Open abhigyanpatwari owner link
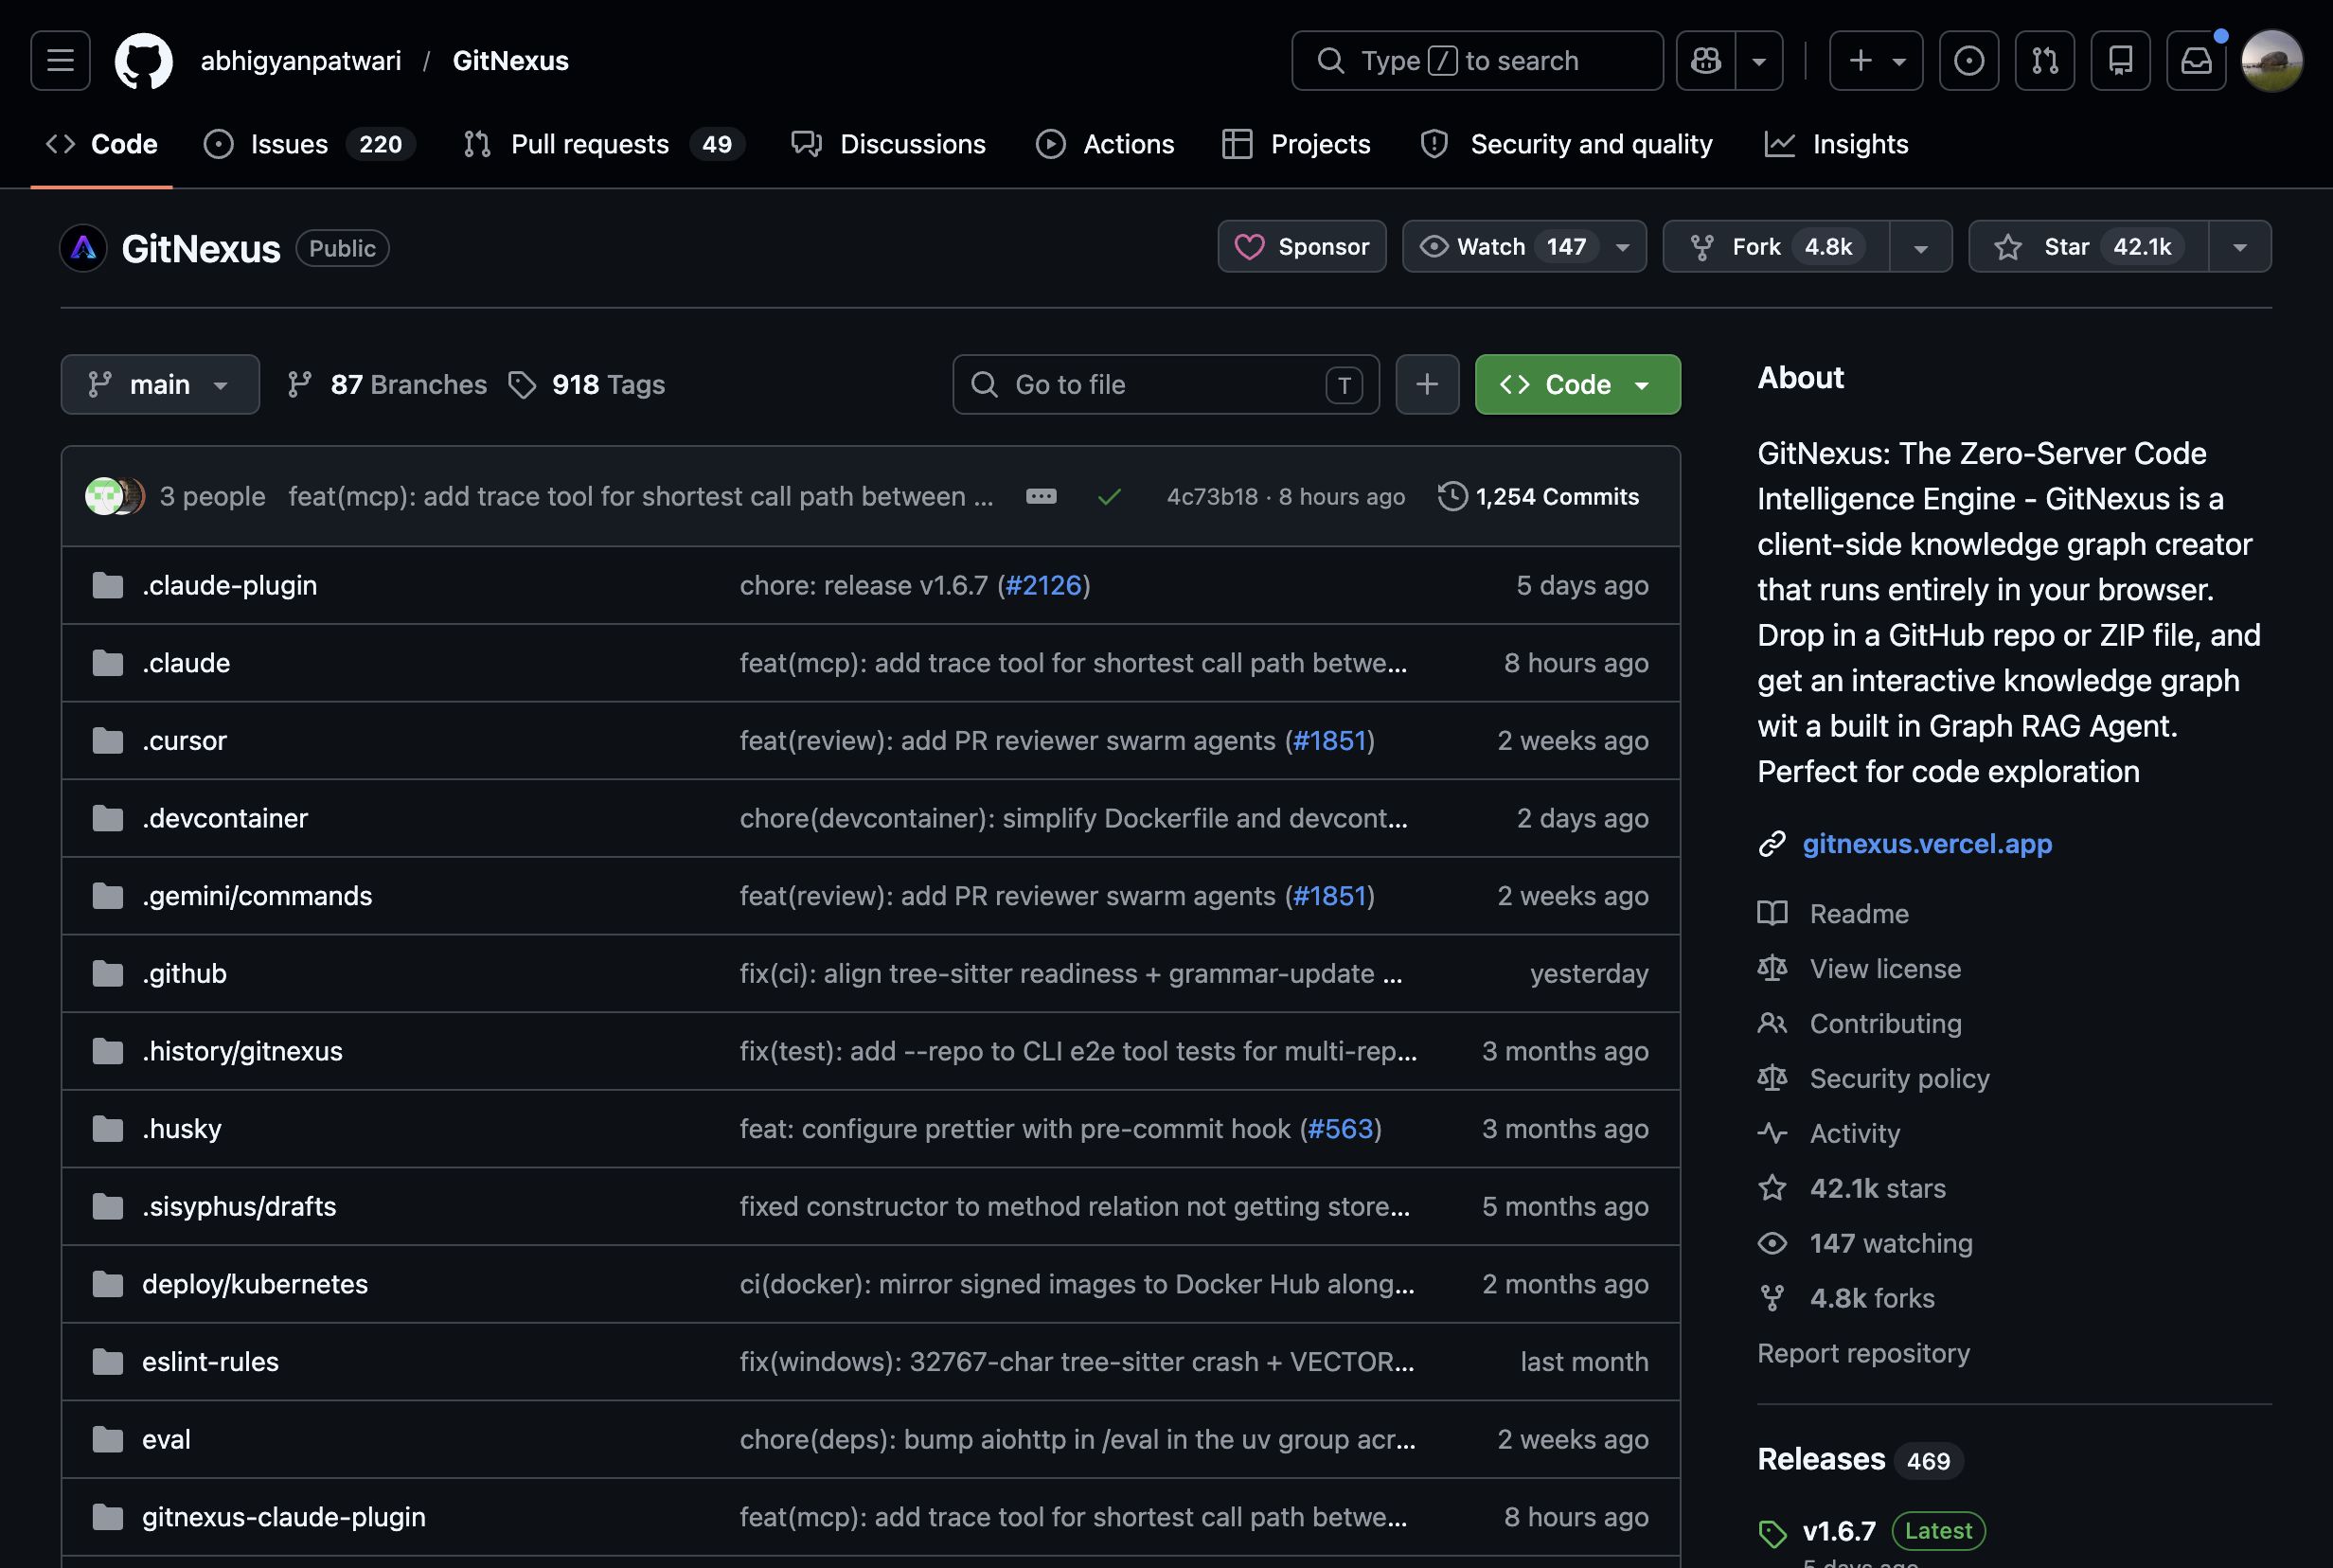The height and width of the screenshot is (1568, 2333). (x=301, y=61)
